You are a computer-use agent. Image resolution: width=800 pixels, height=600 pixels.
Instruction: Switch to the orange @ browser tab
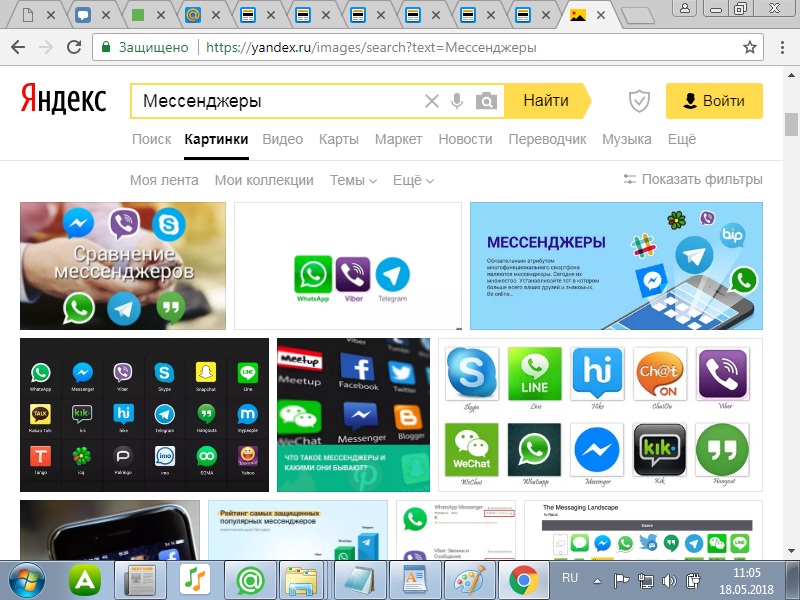pyautogui.click(x=193, y=15)
